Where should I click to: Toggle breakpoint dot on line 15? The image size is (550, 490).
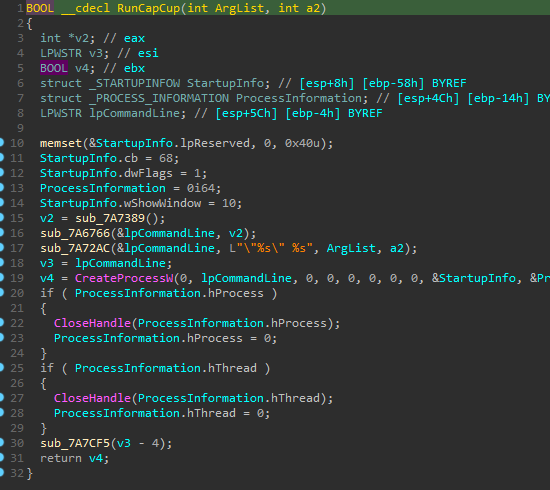point(1,217)
